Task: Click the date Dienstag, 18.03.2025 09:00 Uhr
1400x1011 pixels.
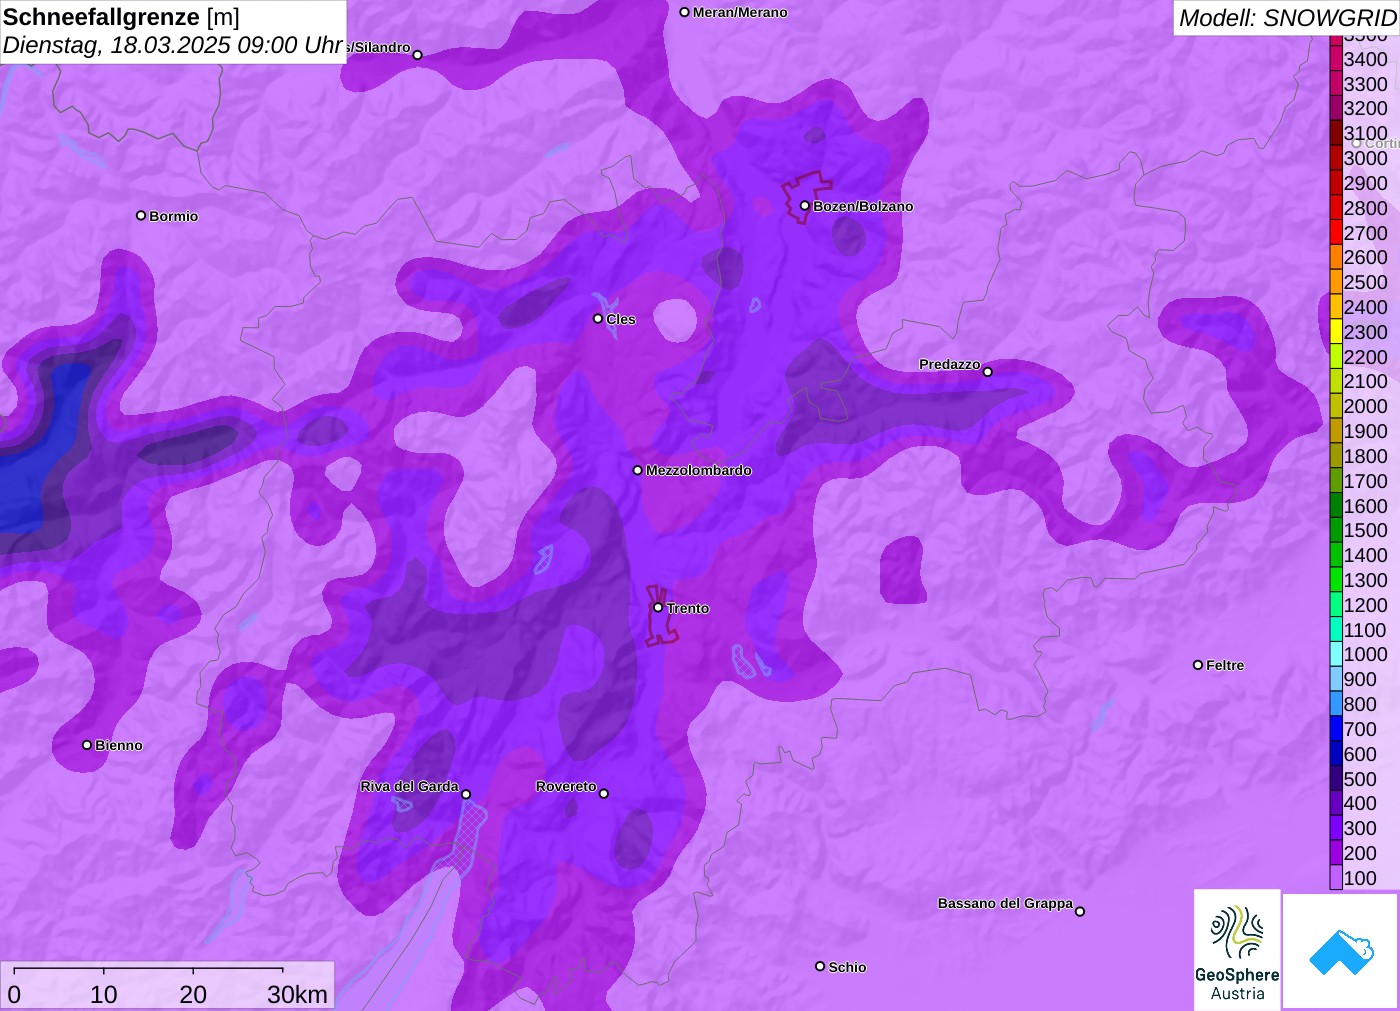Action: [173, 45]
